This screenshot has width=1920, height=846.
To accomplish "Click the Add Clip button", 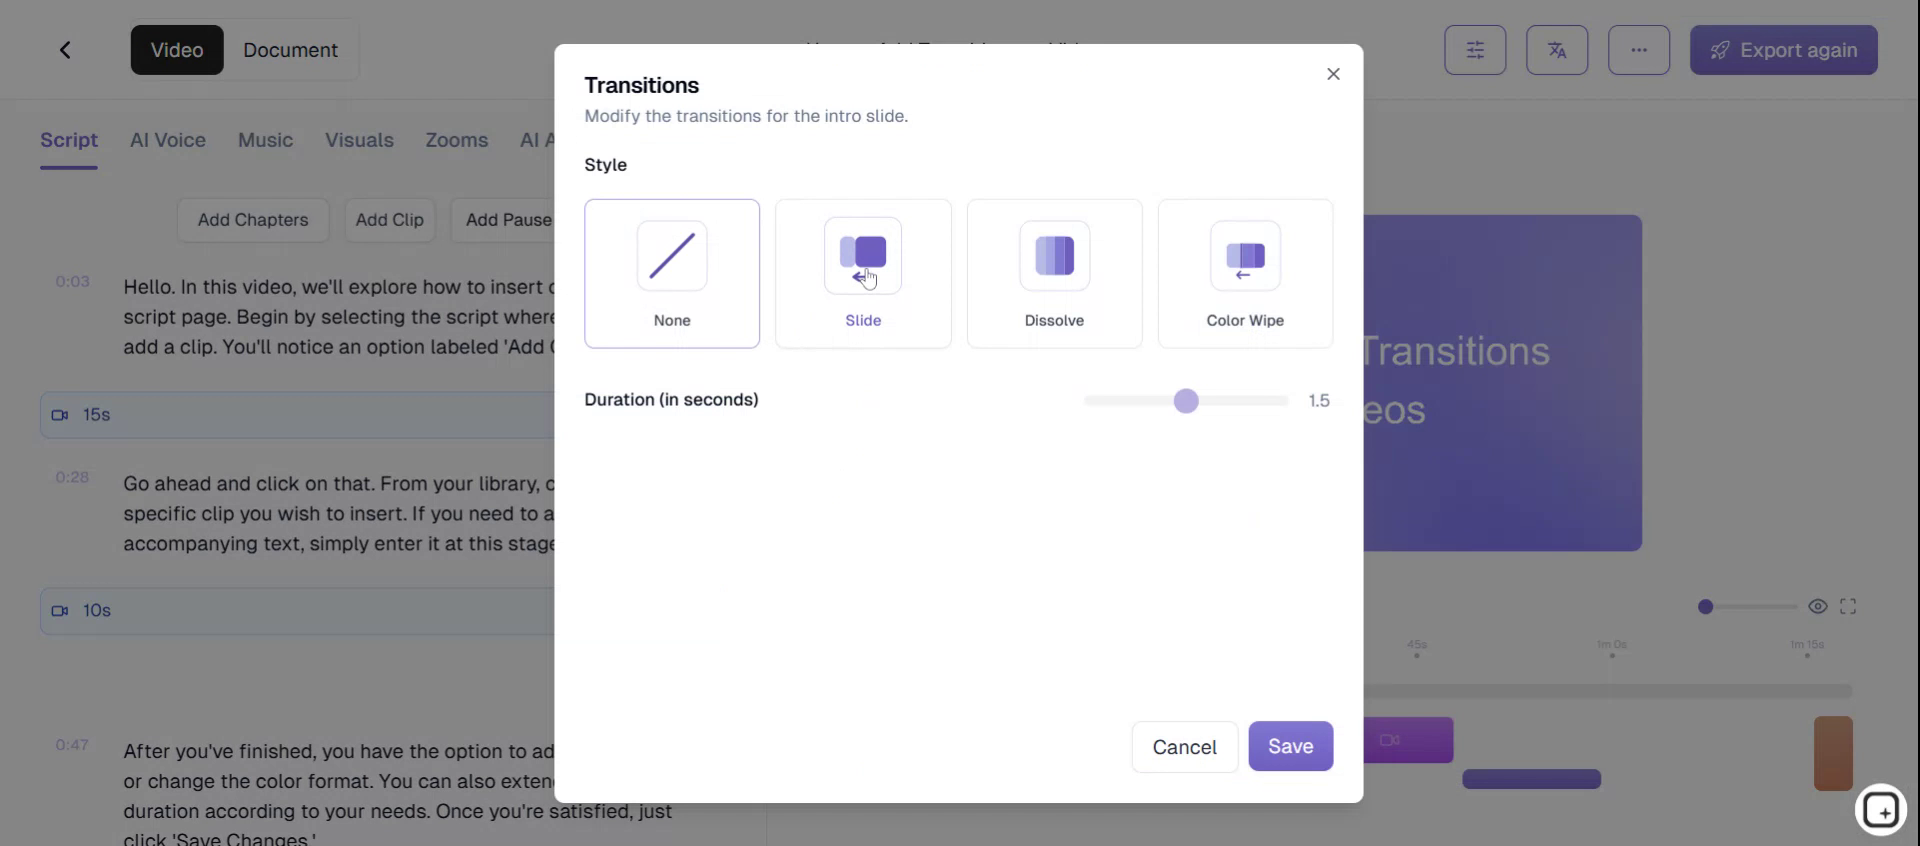I will click(390, 220).
